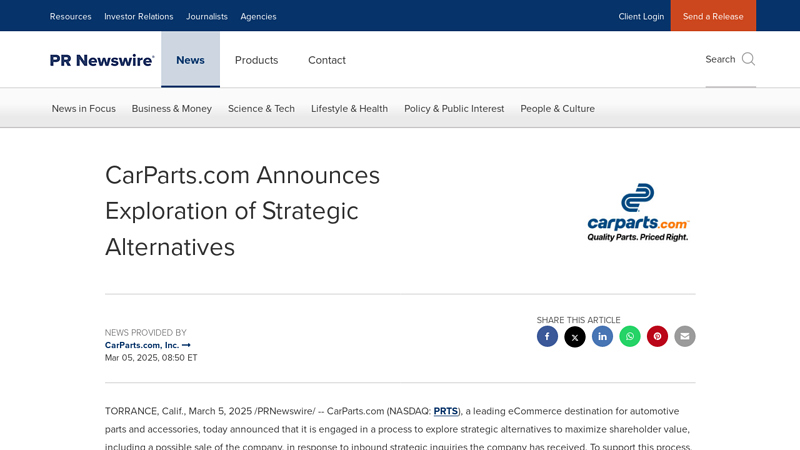Share article on Pinterest
800x450 pixels.
[x=657, y=336]
